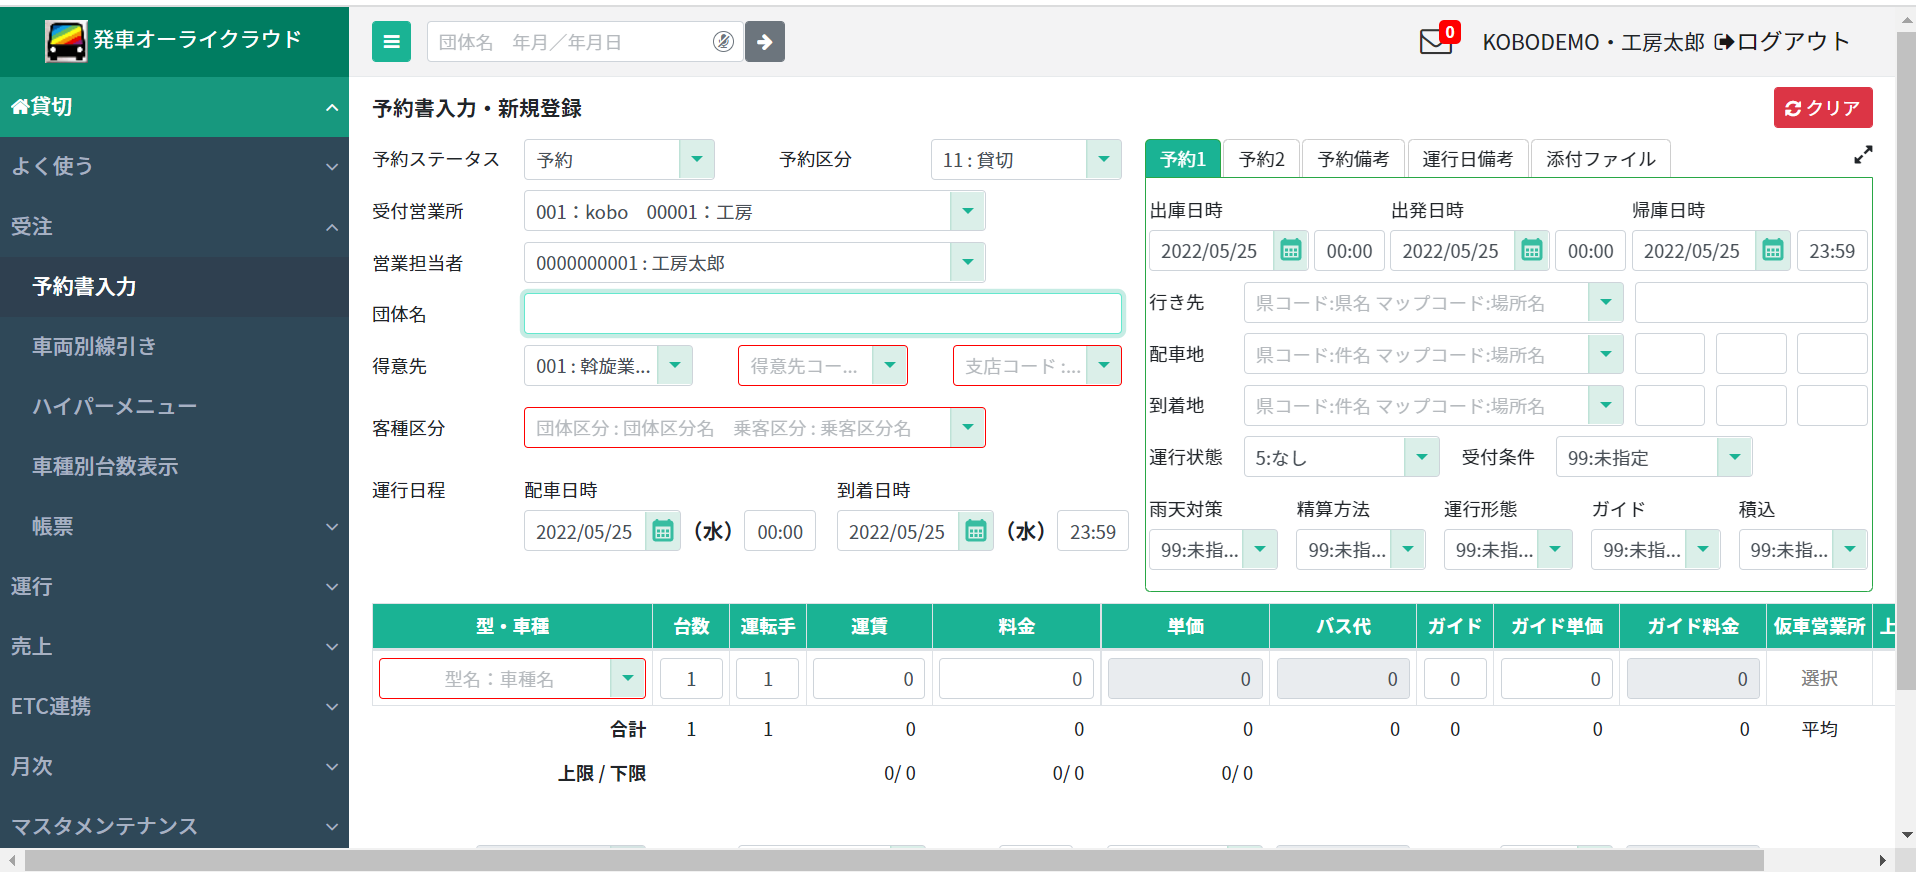Open 雨天対策 dropdown
Viewport: 1916px width, 872px height.
click(x=1260, y=549)
